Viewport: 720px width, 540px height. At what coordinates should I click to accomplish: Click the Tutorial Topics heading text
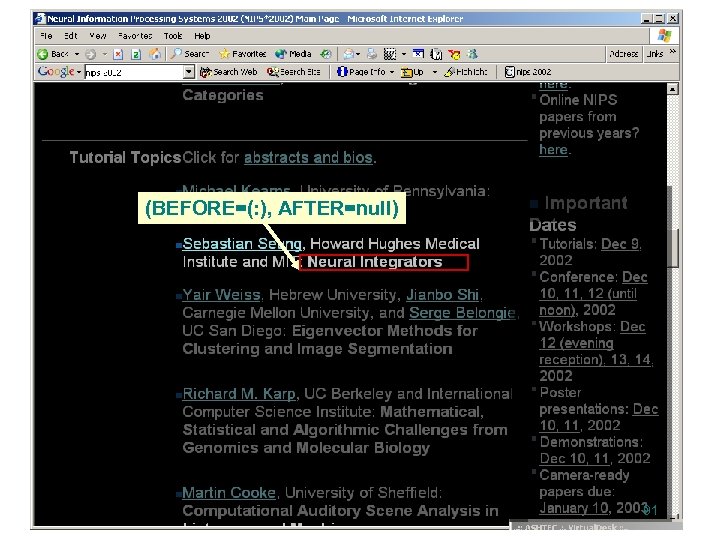(125, 158)
